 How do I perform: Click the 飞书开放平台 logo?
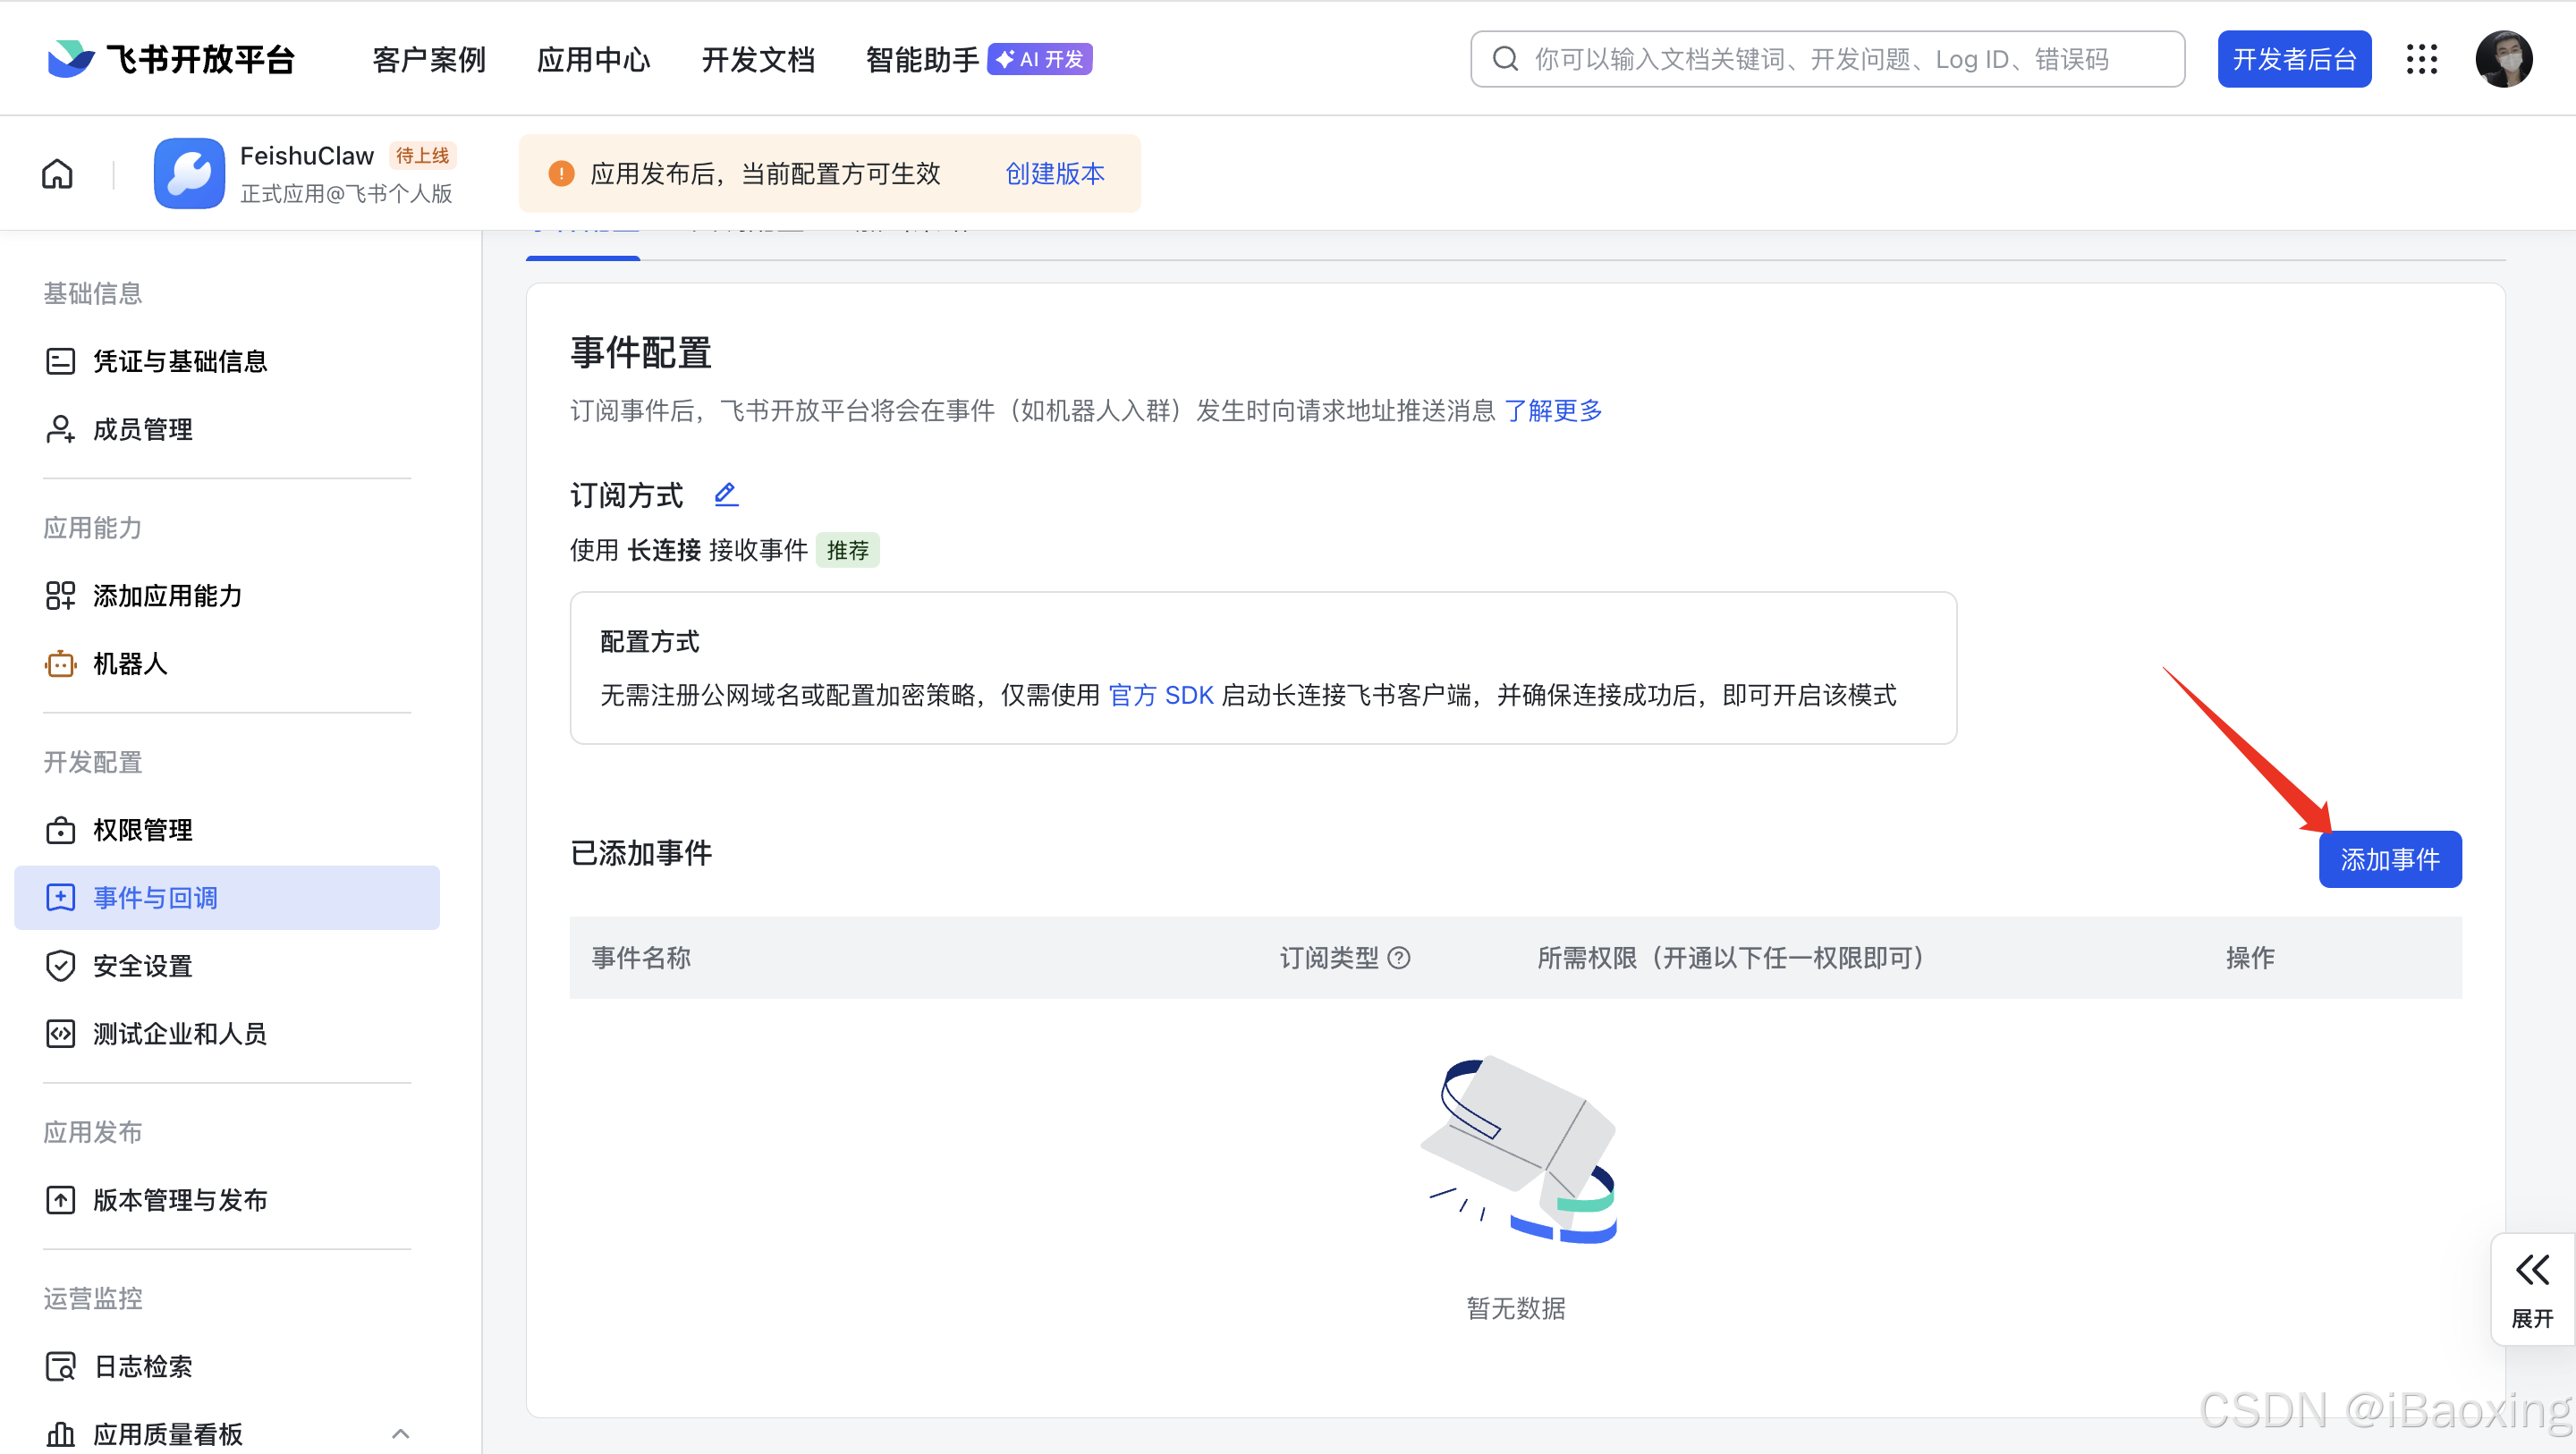(172, 58)
